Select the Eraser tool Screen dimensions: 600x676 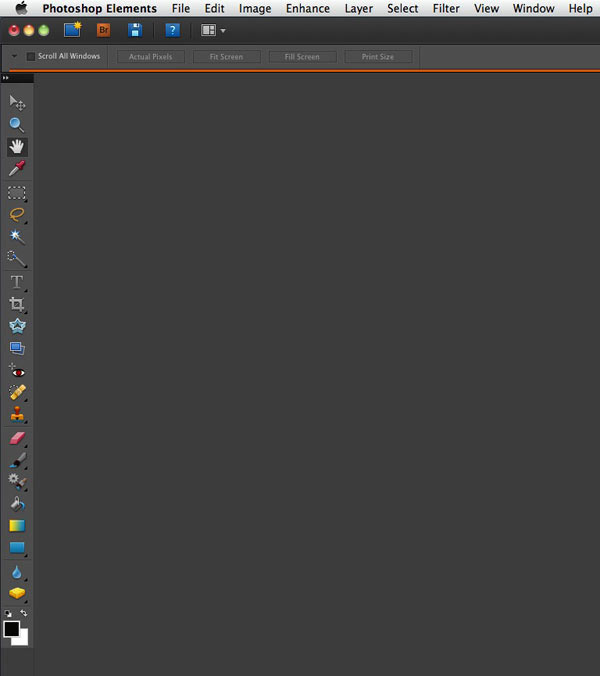pos(17,438)
